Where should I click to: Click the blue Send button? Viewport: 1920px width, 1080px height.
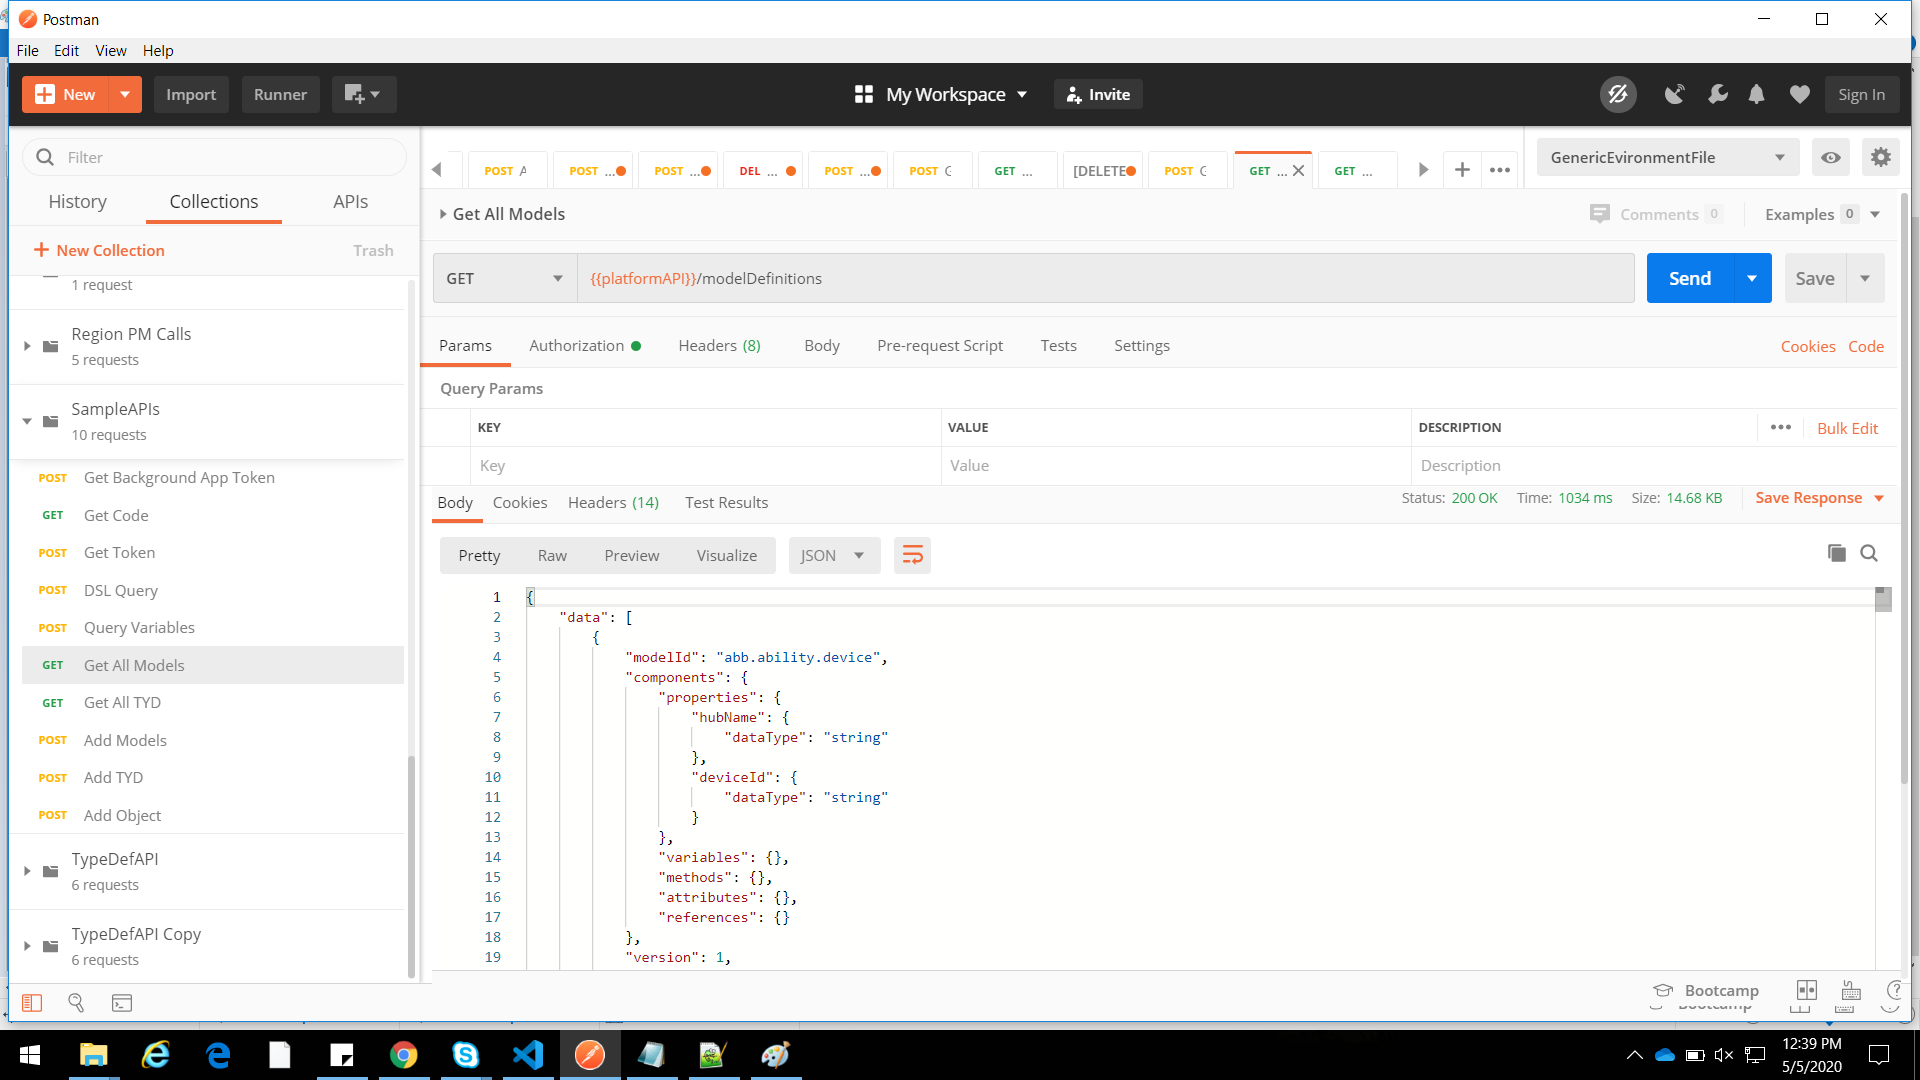(1689, 279)
